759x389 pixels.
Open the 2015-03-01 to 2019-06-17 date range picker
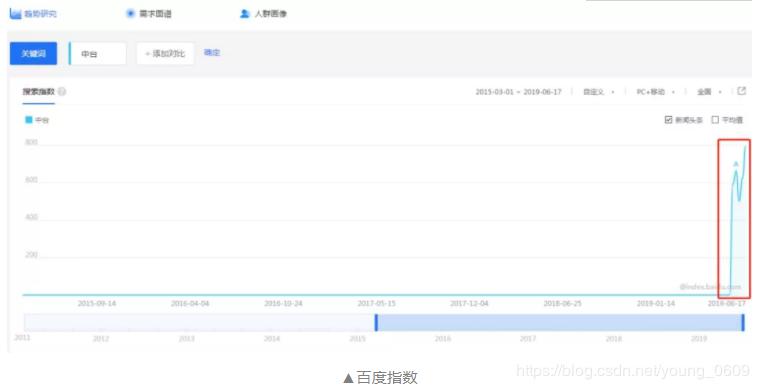pyautogui.click(x=518, y=91)
